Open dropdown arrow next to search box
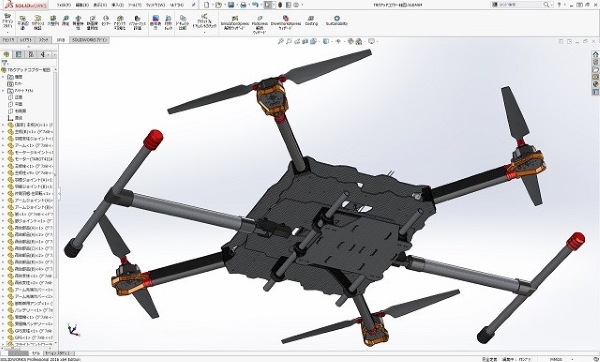Image resolution: width=600 pixels, height=362 pixels. coord(552,5)
